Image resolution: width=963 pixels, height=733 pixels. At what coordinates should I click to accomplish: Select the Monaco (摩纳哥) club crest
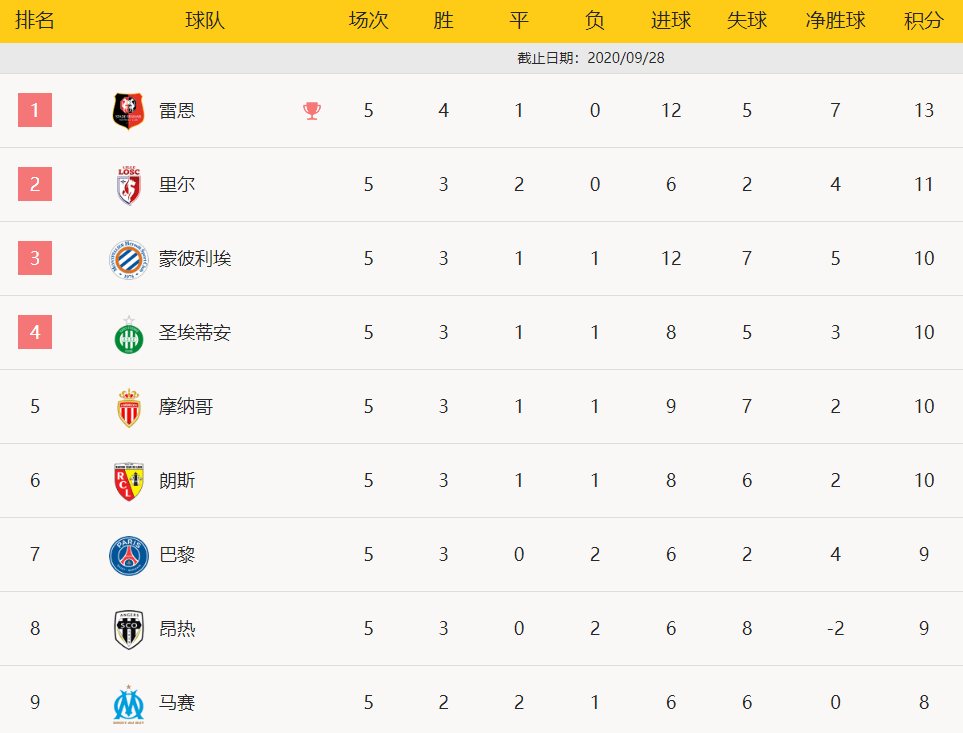coord(129,408)
